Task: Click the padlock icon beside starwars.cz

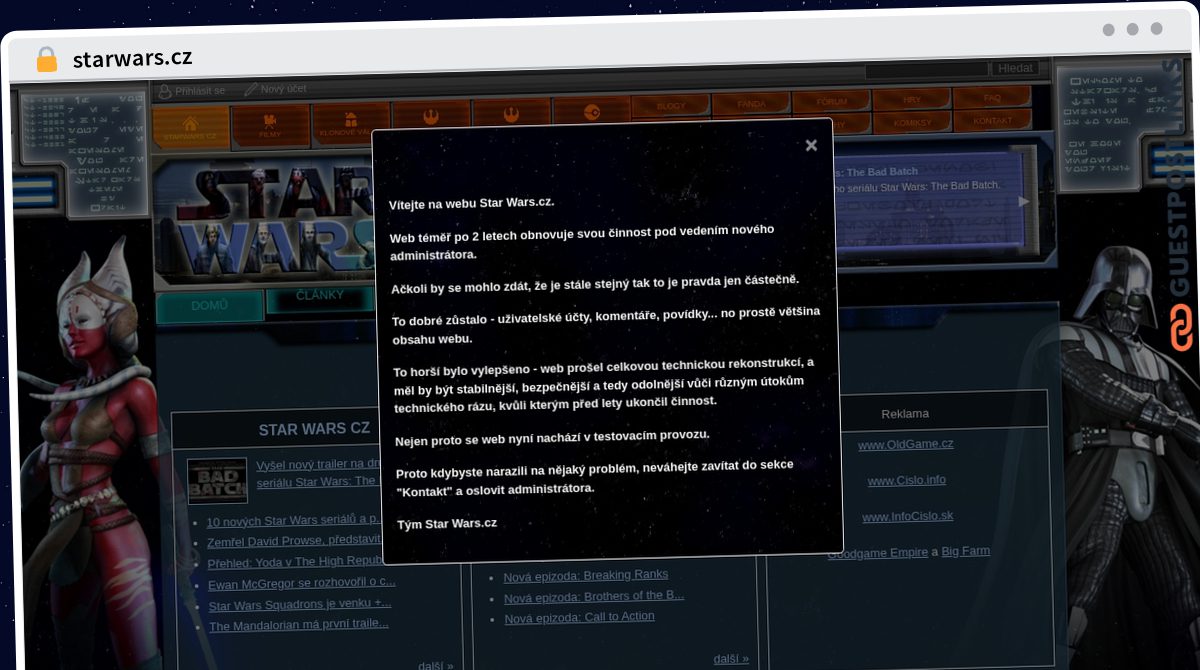Action: click(x=47, y=59)
